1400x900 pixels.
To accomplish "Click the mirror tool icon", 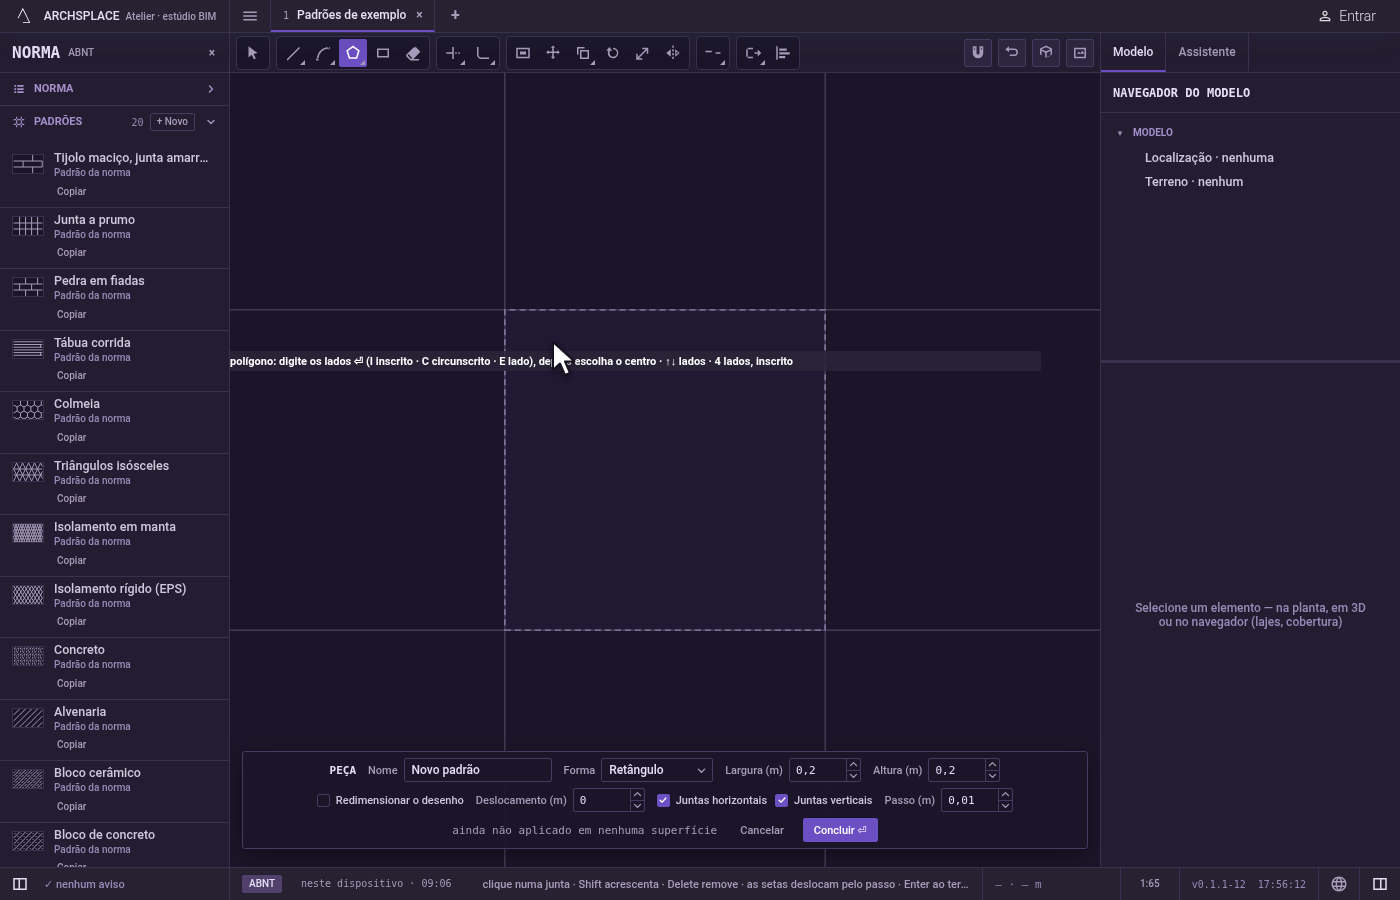I will [x=673, y=53].
